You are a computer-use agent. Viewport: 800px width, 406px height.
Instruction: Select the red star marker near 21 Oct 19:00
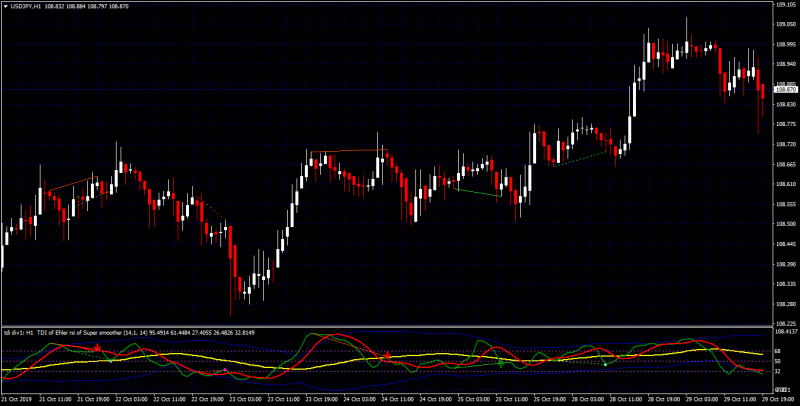[97, 348]
